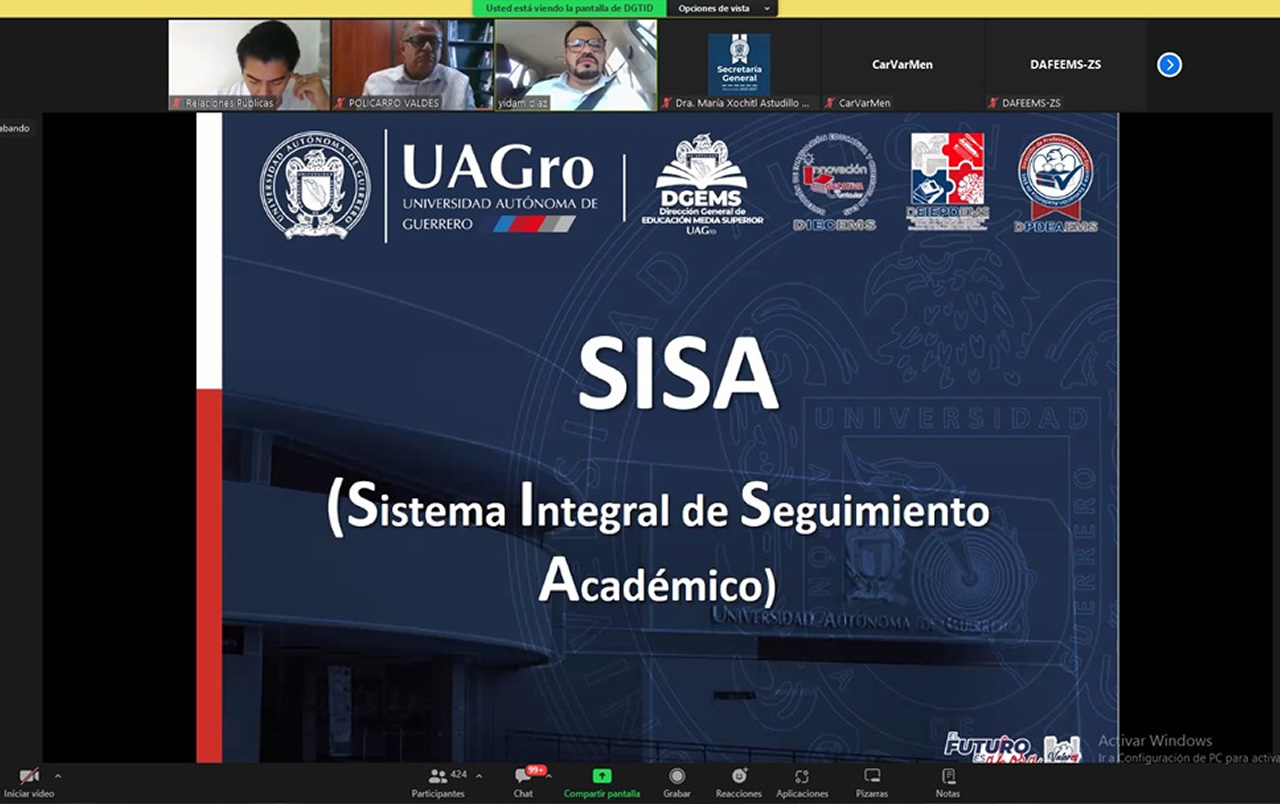1280x804 pixels.
Task: Expand the arrow next to Participantes count
Action: pyautogui.click(x=479, y=776)
